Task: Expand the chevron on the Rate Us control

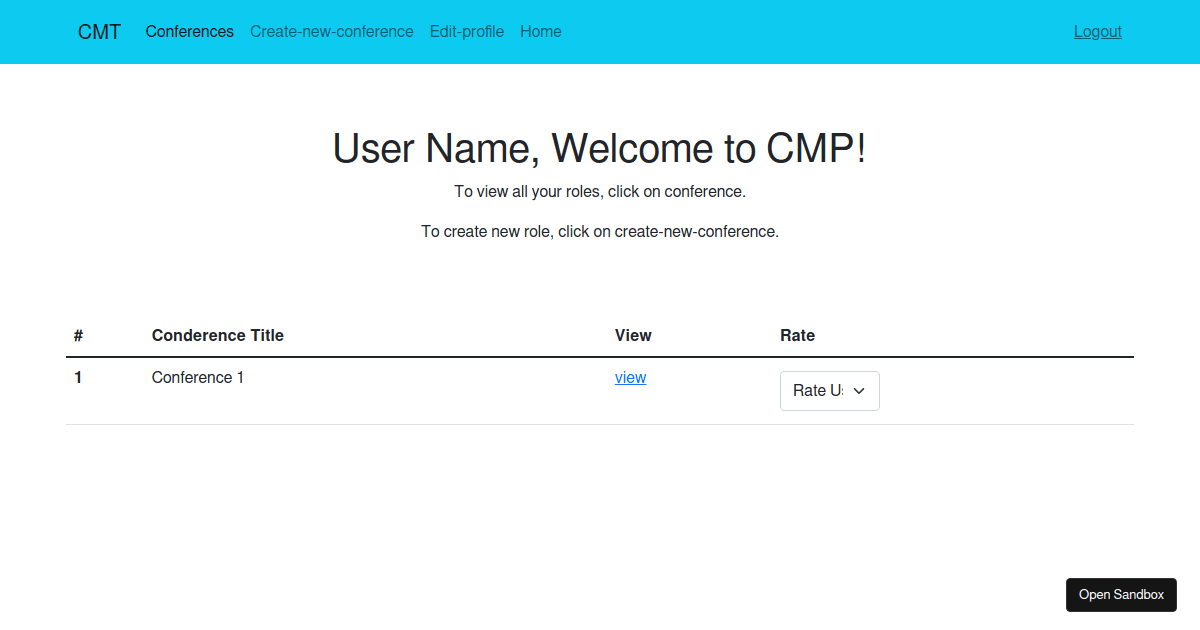Action: pos(858,390)
